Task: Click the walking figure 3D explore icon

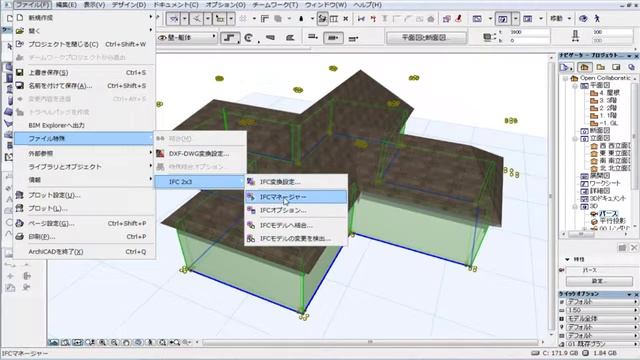Action: tap(597, 18)
